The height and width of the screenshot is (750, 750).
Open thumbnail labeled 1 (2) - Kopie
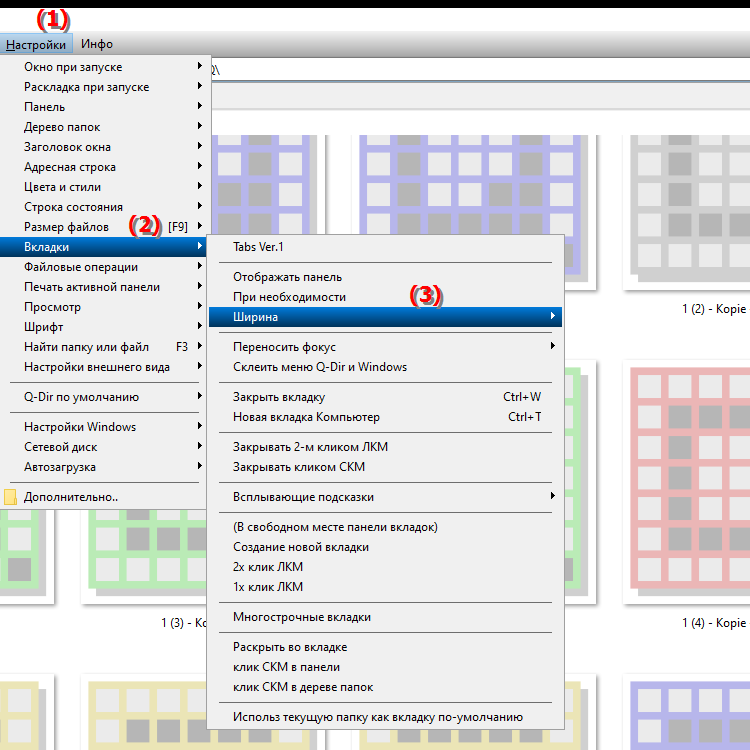[686, 212]
